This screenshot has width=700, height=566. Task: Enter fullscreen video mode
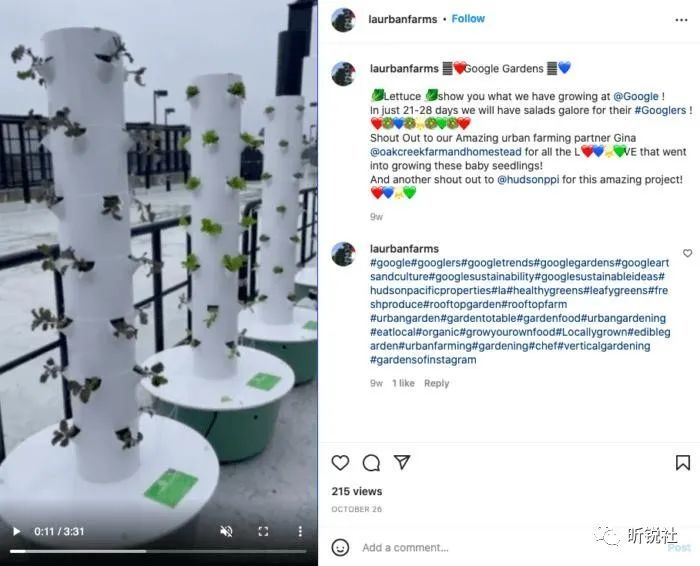263,531
